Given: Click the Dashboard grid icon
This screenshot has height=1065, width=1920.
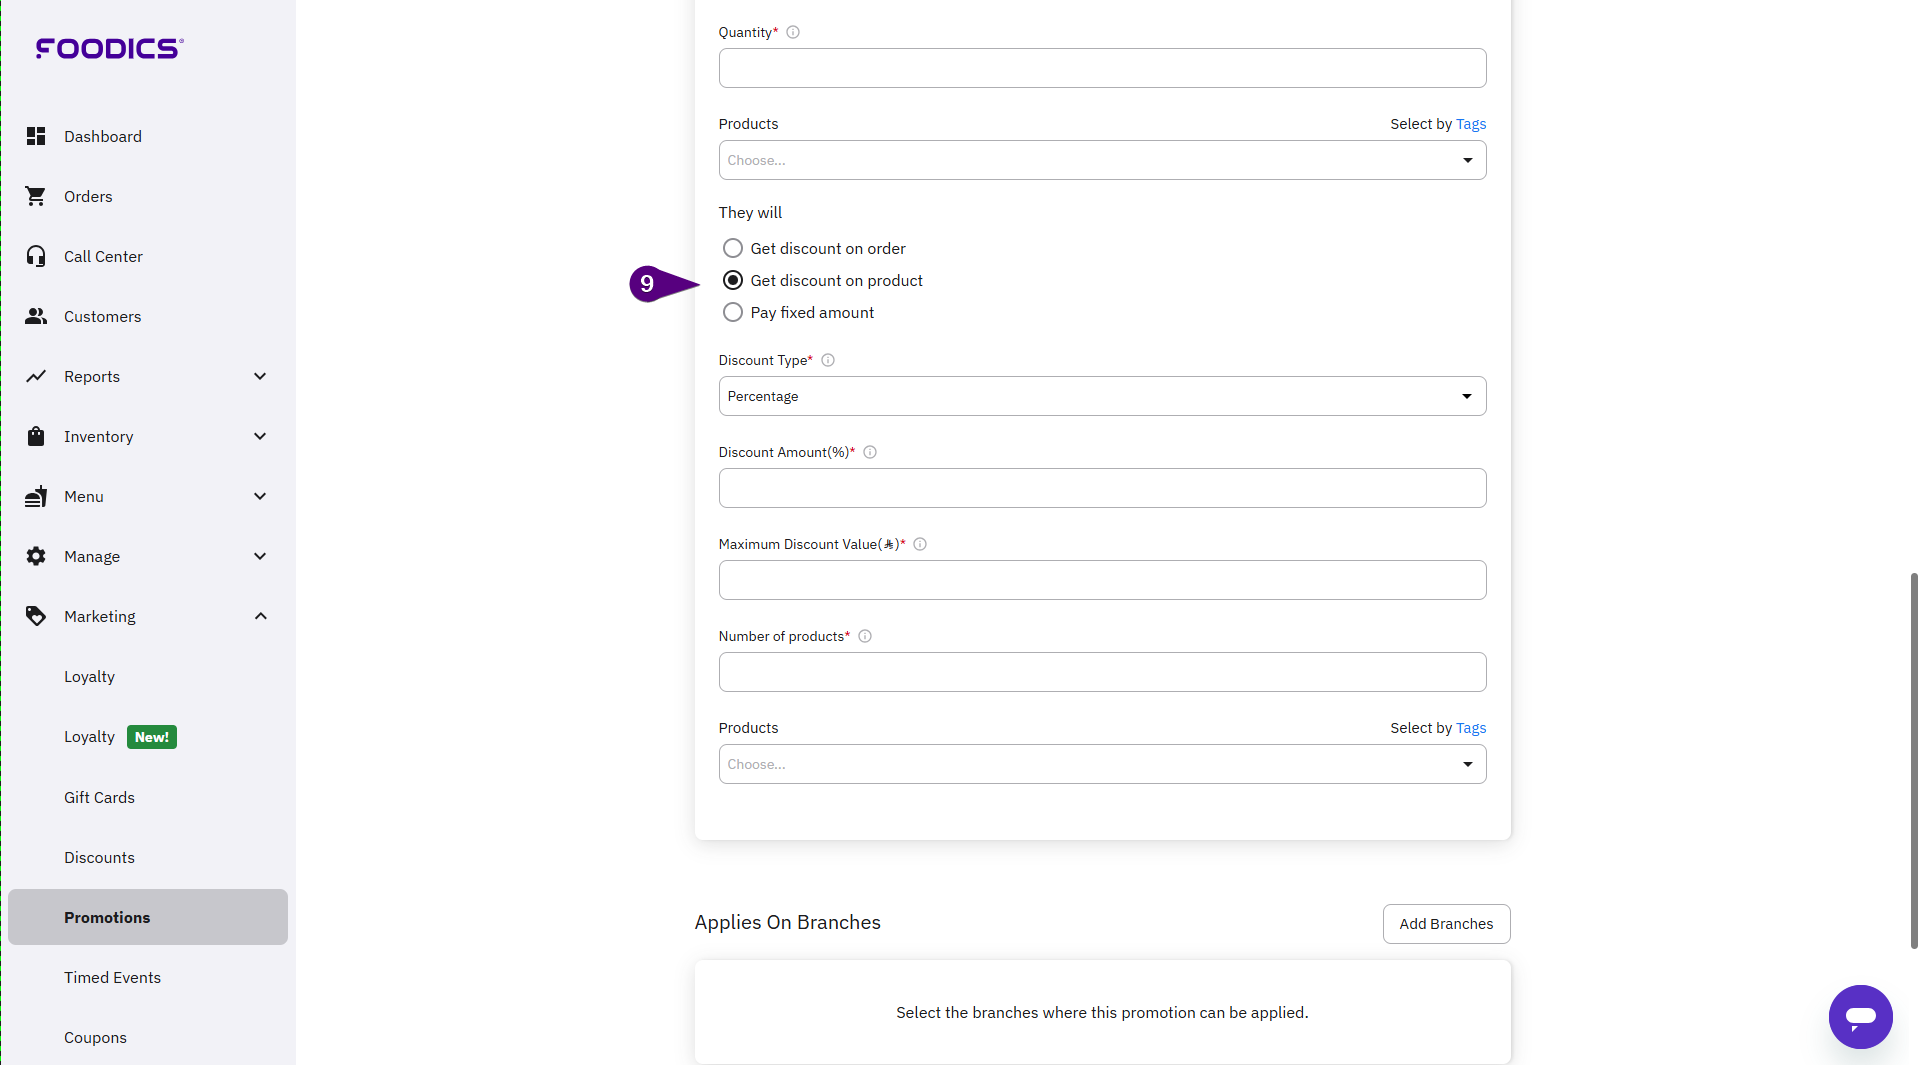Looking at the screenshot, I should 36,136.
